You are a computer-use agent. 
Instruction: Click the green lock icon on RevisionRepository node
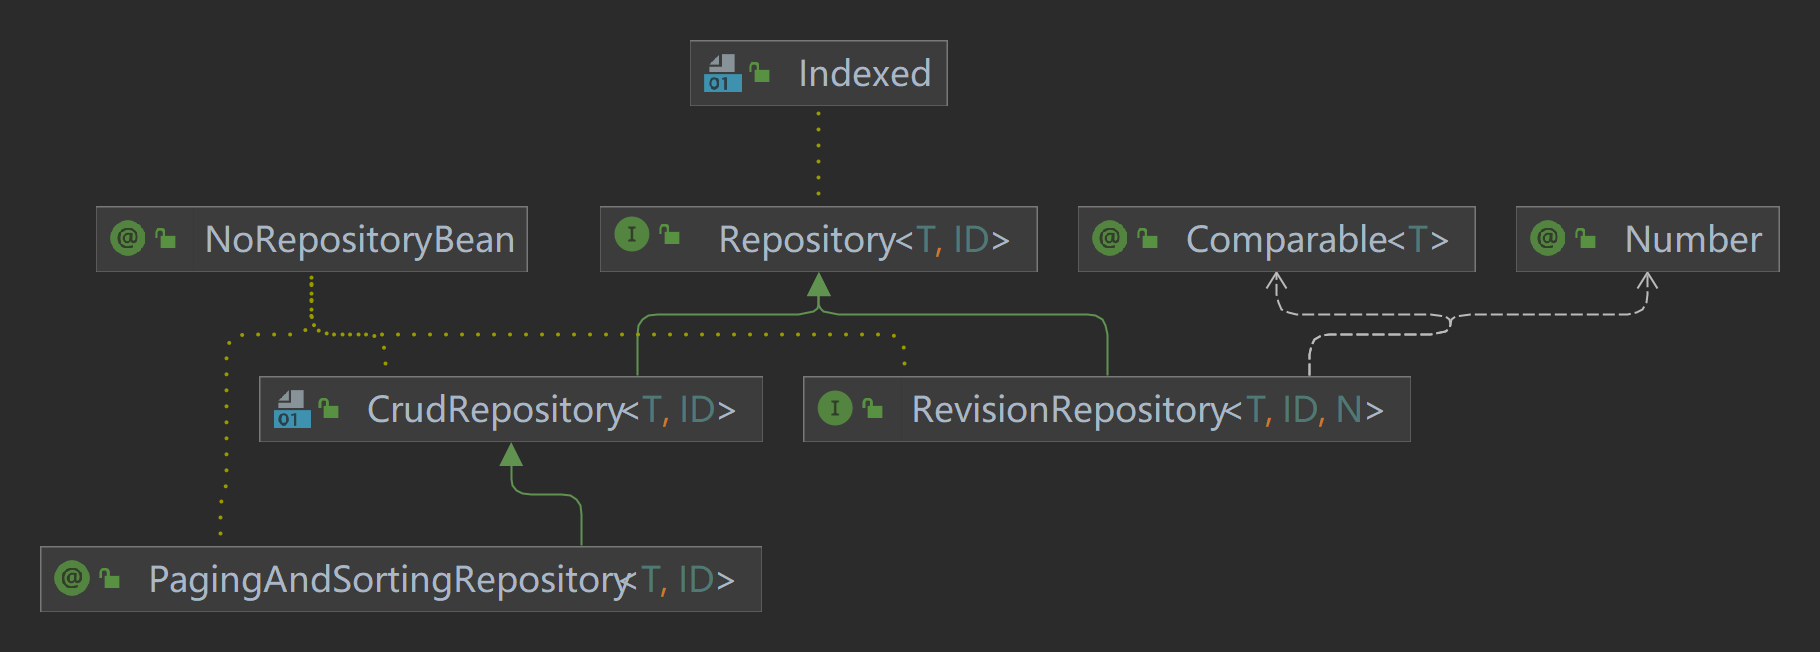(x=873, y=408)
